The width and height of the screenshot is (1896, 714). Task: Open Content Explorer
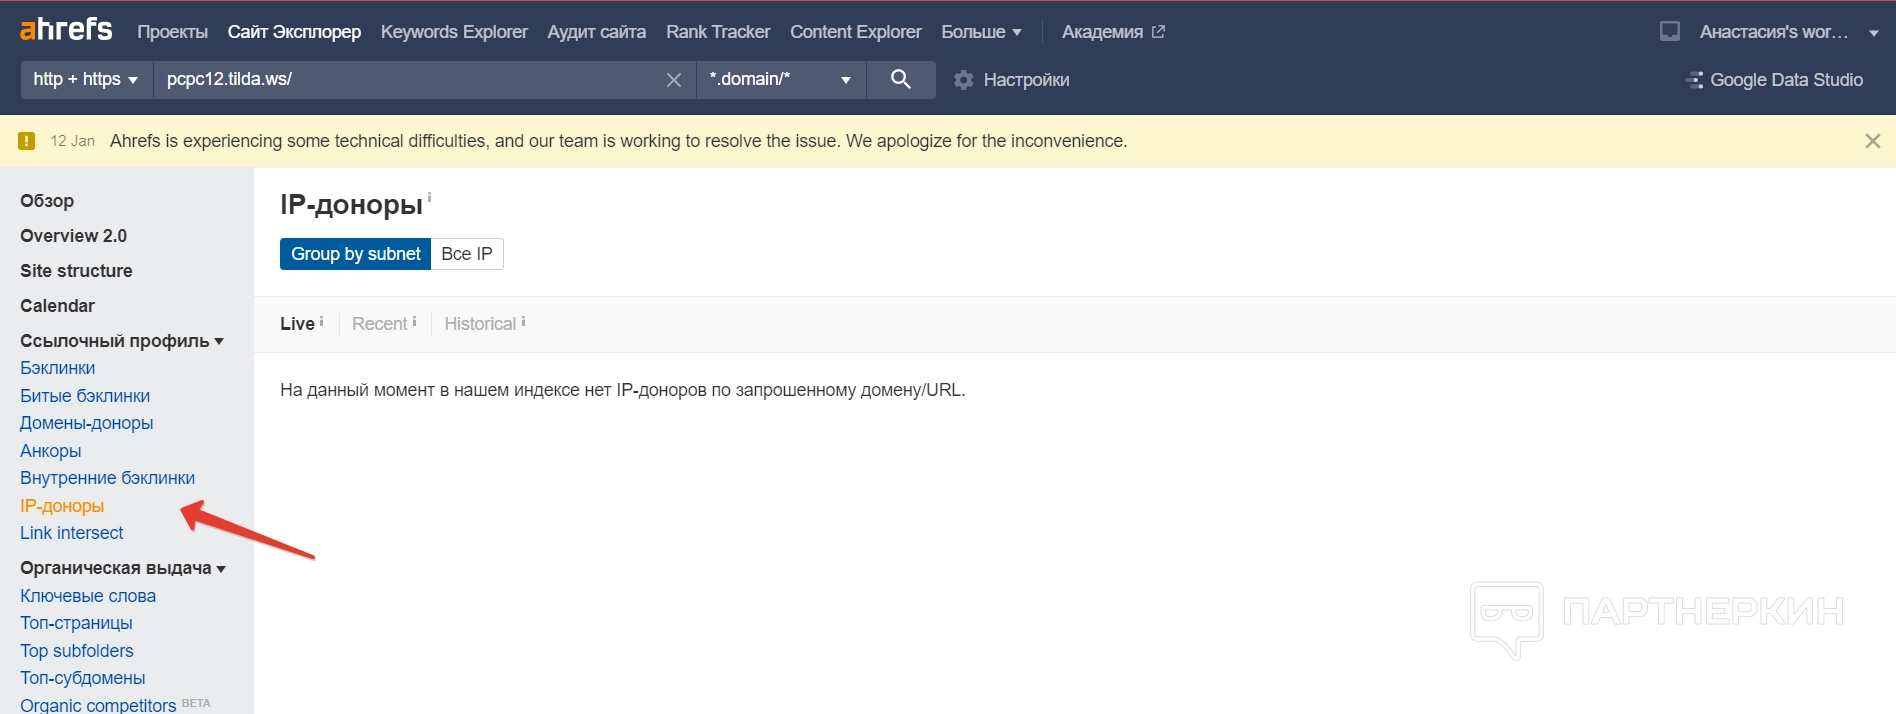[x=856, y=32]
